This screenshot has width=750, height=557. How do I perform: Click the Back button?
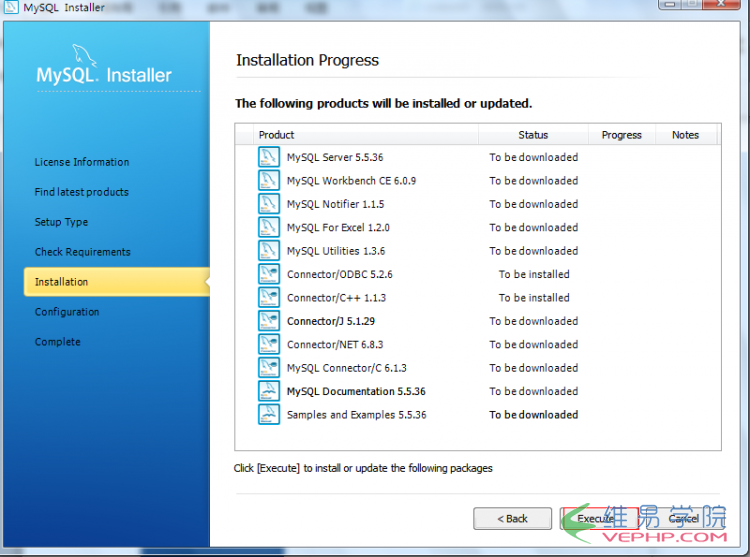(512, 519)
